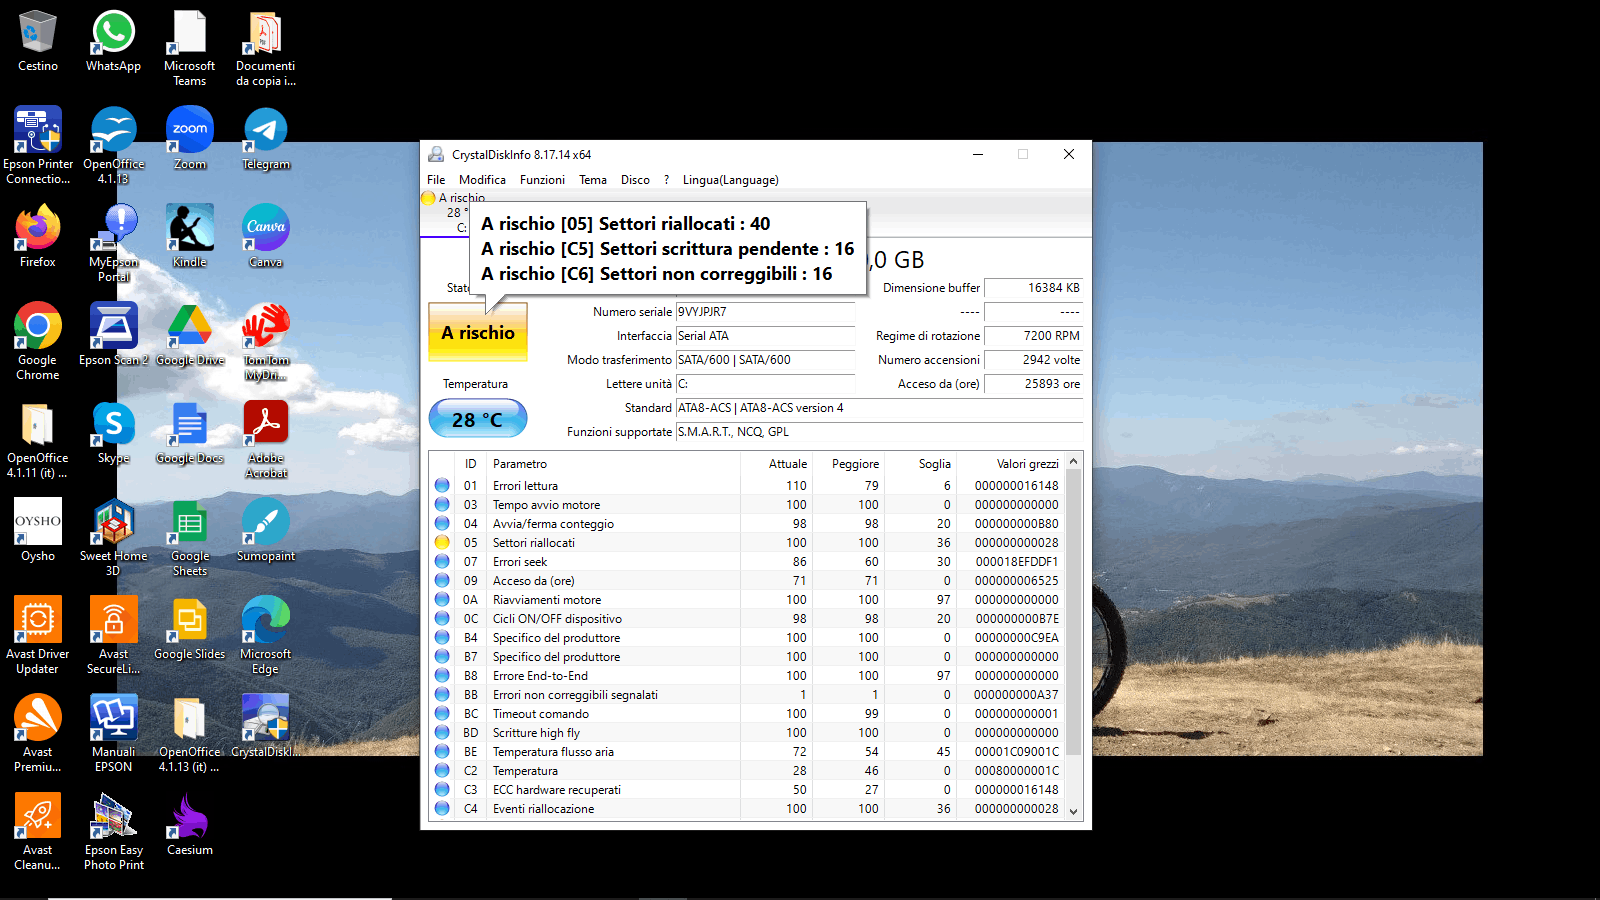Open the Documenti da copia folder icon
Image resolution: width=1600 pixels, height=900 pixels.
point(265,48)
